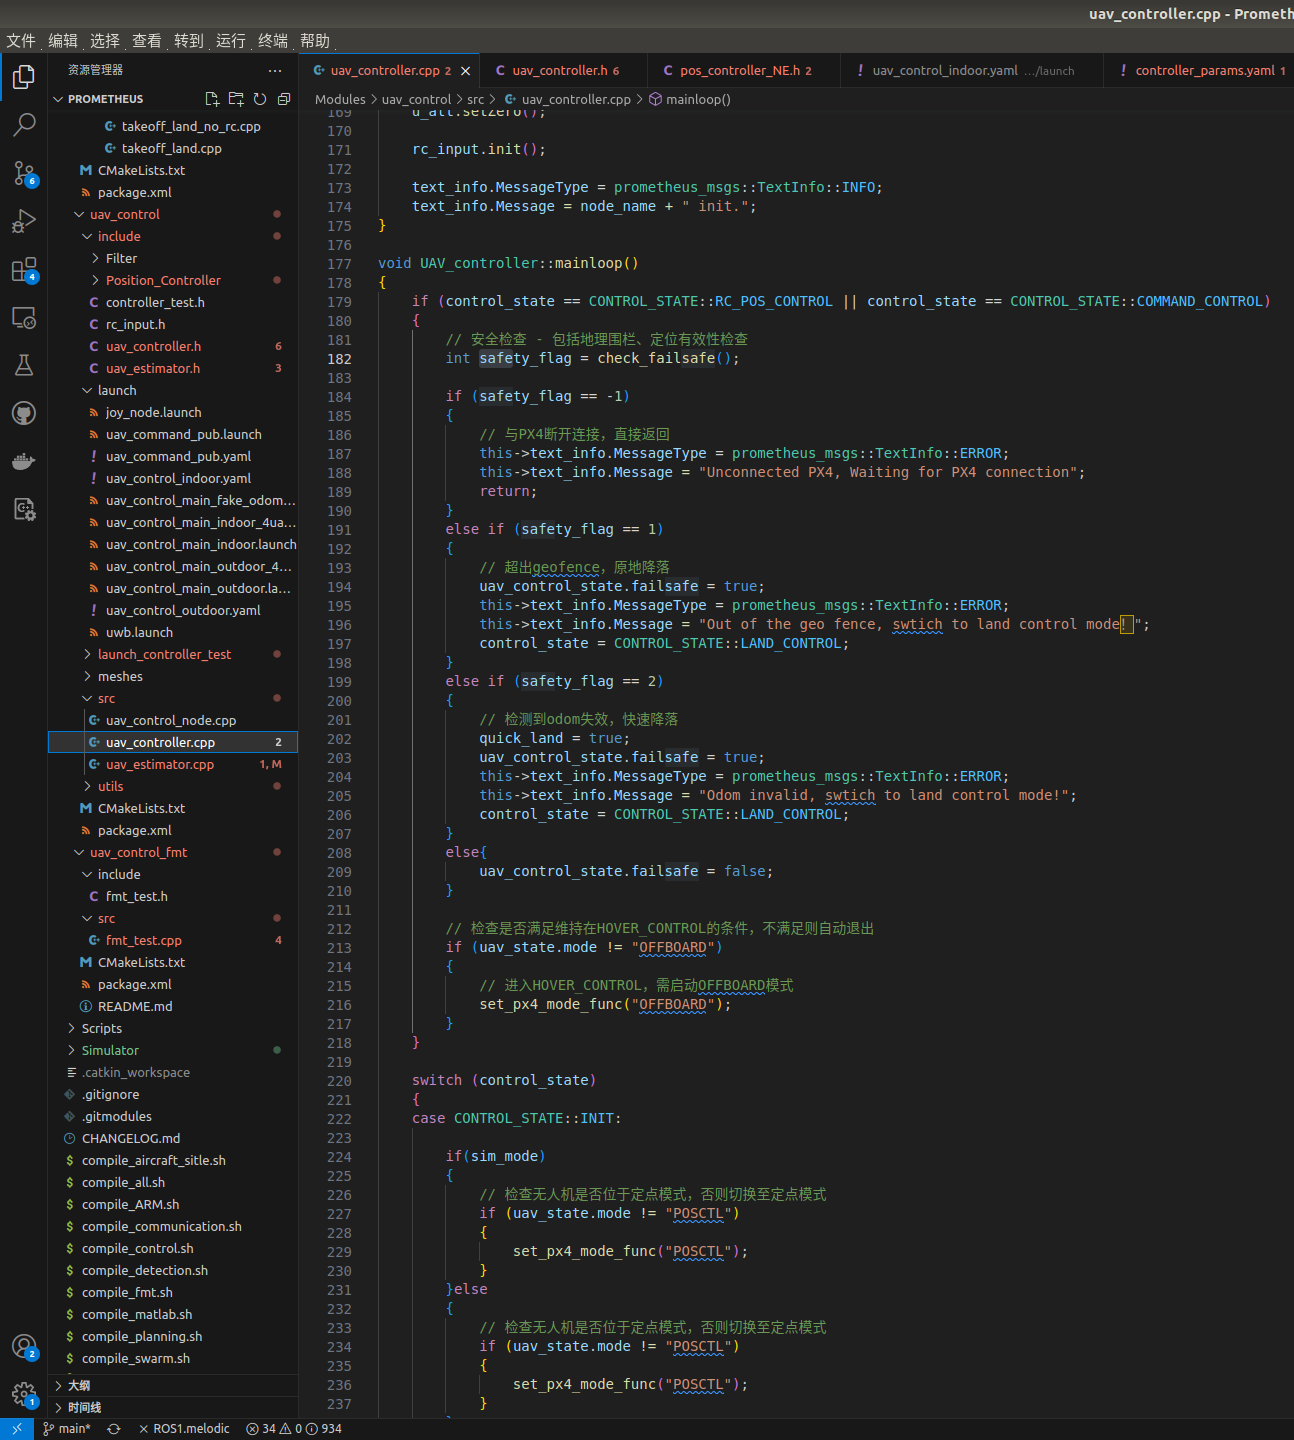Click New Folder icon in PROMETHEUS header
Image resolution: width=1294 pixels, height=1440 pixels.
click(x=236, y=99)
